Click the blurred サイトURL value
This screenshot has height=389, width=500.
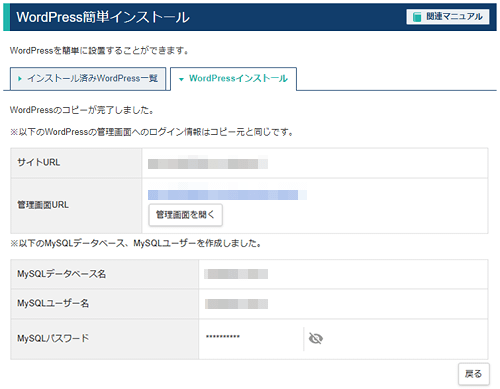pyautogui.click(x=208, y=164)
